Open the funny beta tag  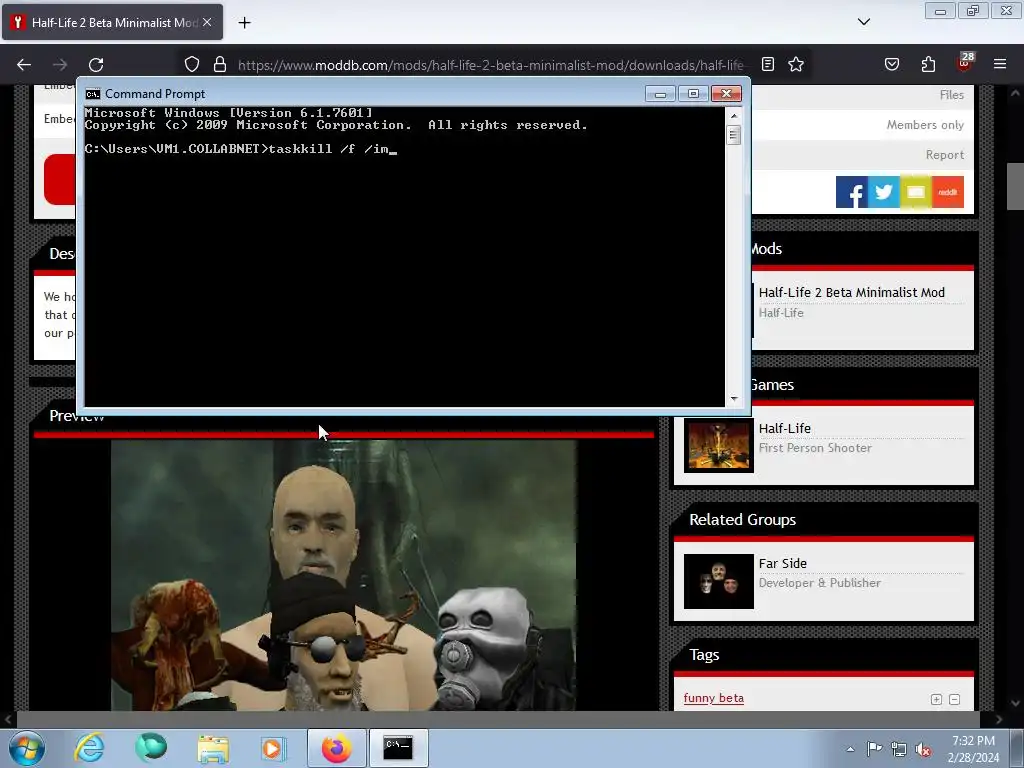(713, 698)
